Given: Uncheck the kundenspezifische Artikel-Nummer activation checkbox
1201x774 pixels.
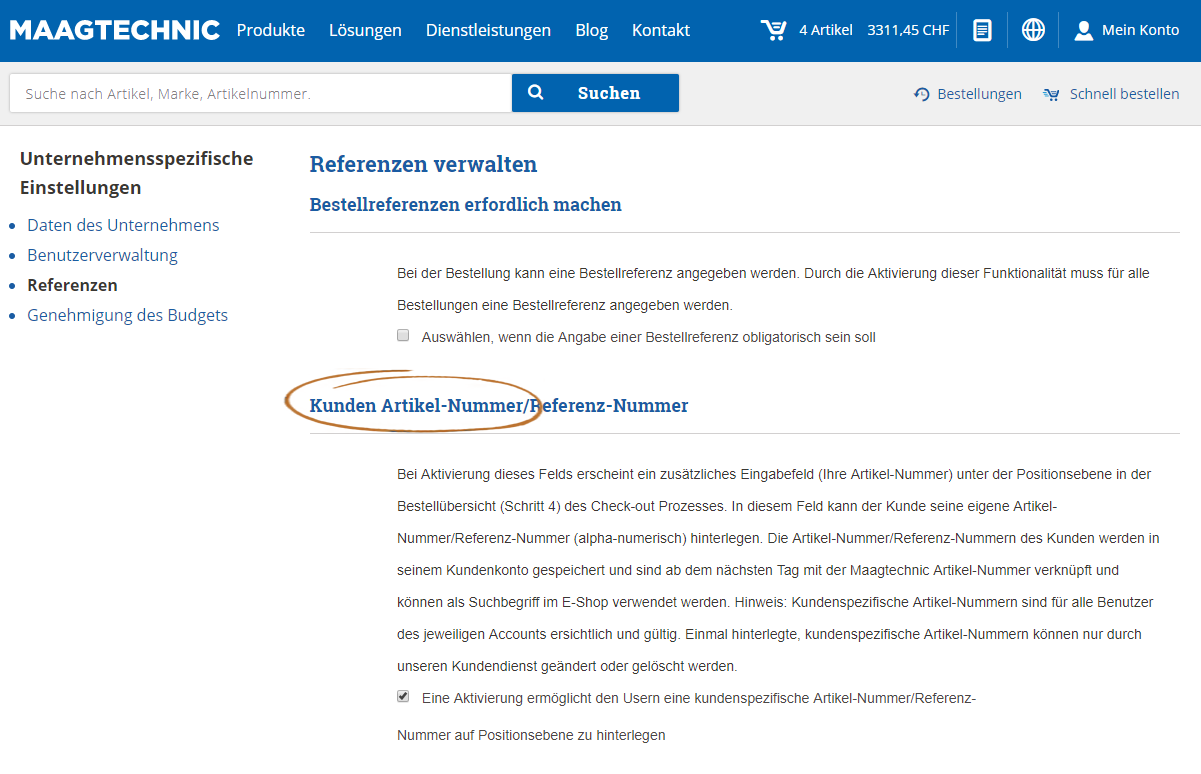Looking at the screenshot, I should 403,696.
